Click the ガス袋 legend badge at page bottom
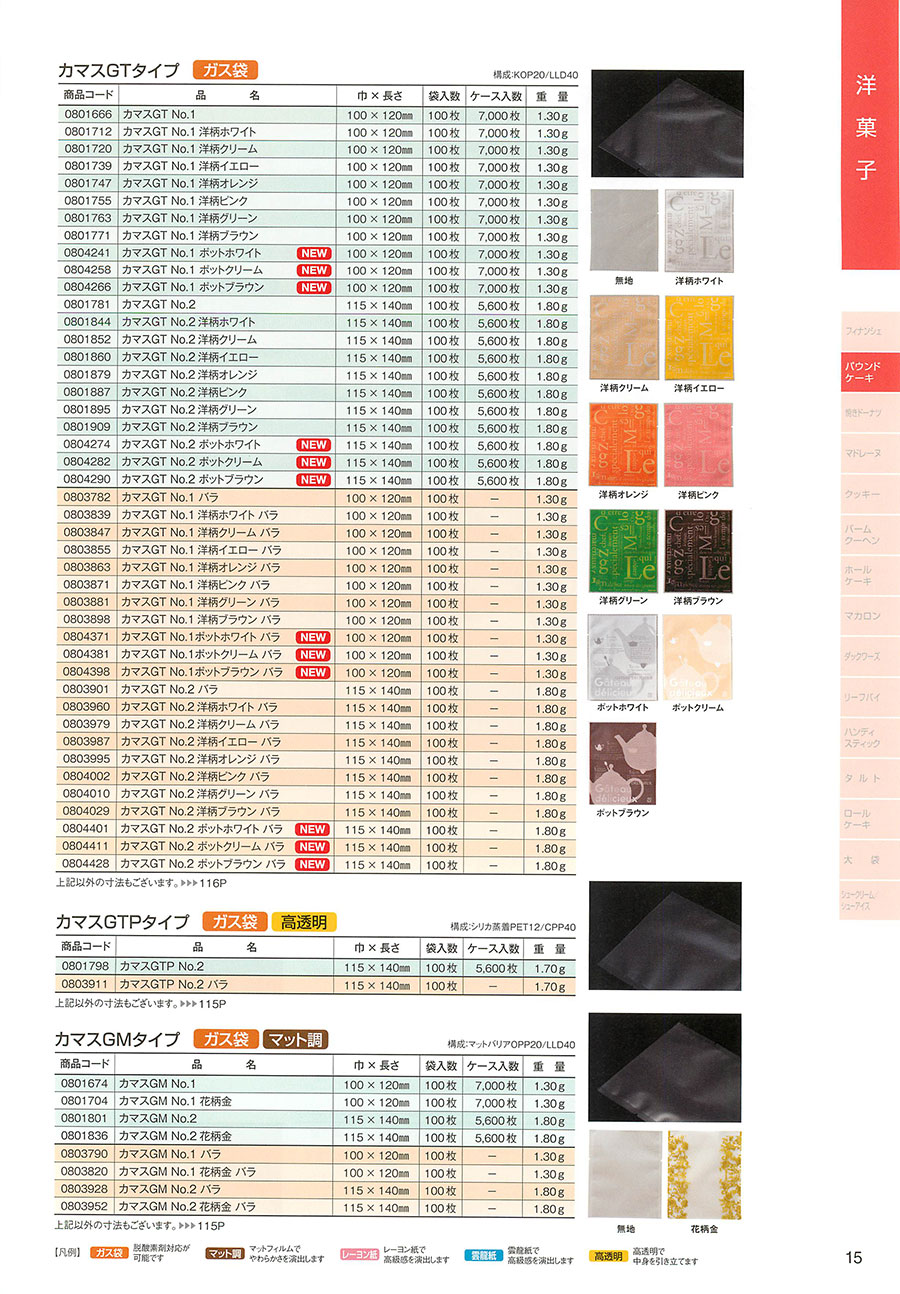The width and height of the screenshot is (900, 1294). coord(108,1254)
